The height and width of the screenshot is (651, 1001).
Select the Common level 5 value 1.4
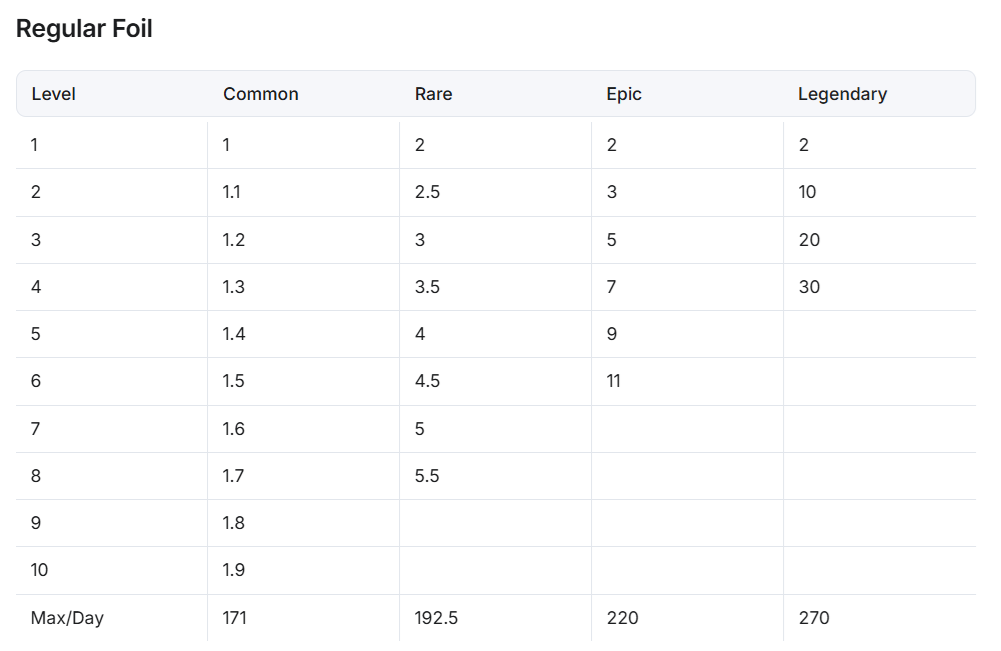234,334
